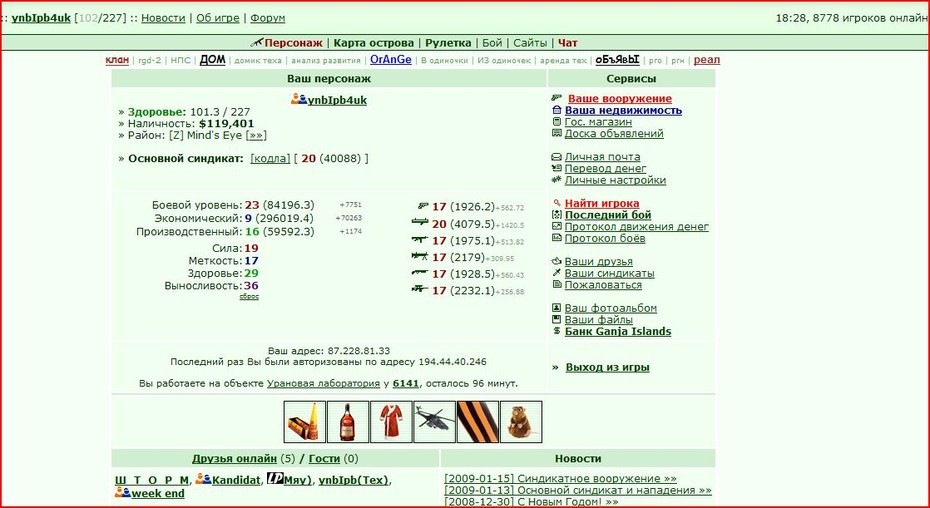Screen dimensions: 930x508
Task: Open Ваши друзья friends list
Action: (x=598, y=261)
